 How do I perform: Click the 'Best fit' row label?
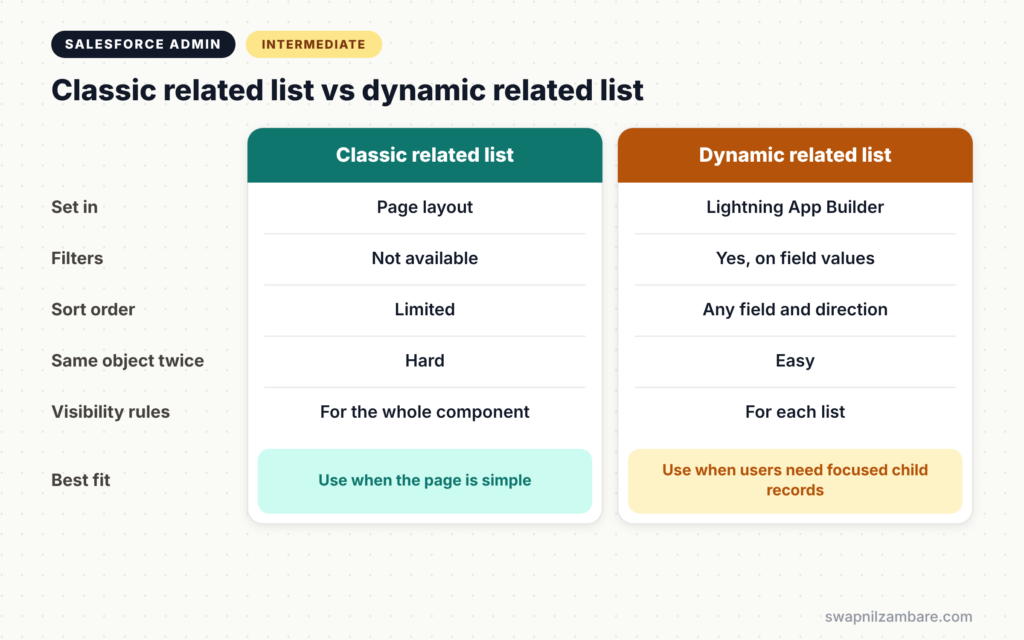(81, 480)
